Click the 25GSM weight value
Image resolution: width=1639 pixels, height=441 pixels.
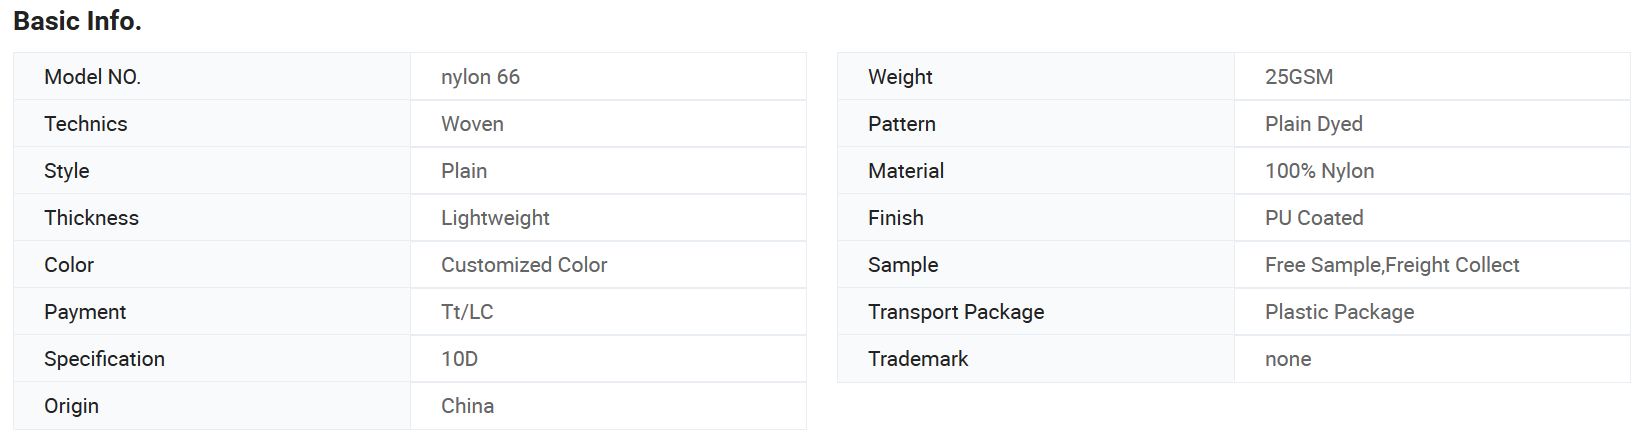click(1299, 77)
